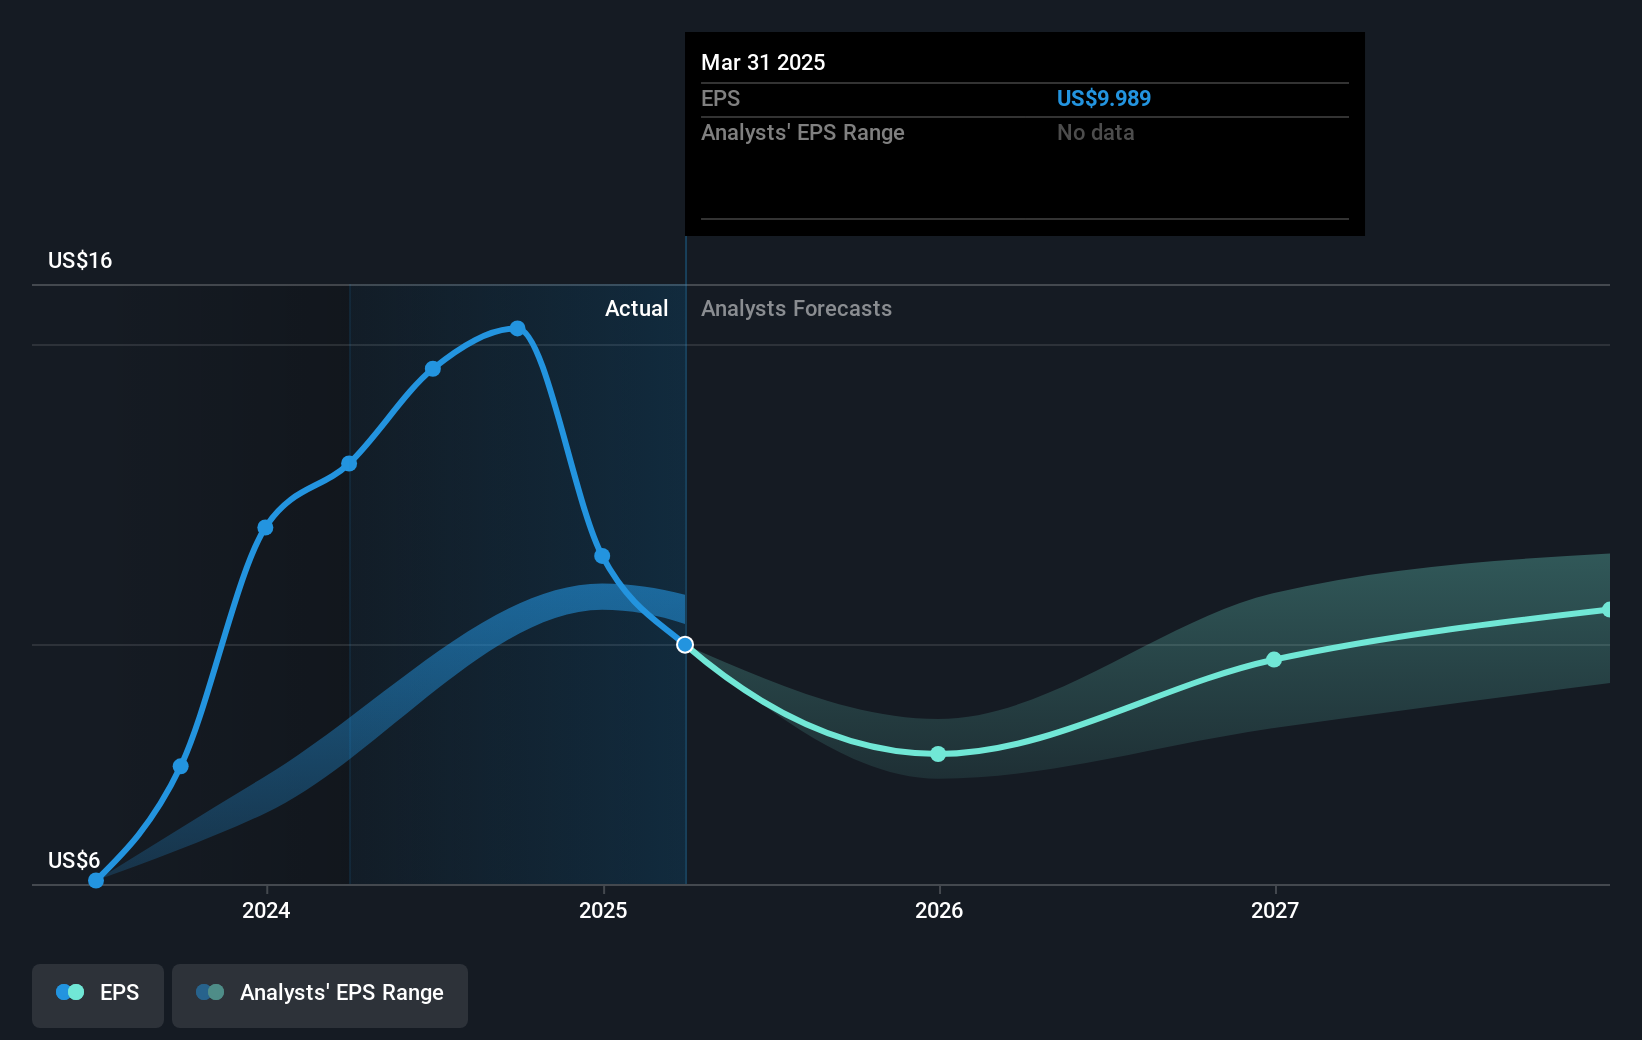Click the EPS data point in mid 2024
The height and width of the screenshot is (1040, 1642).
tap(433, 369)
